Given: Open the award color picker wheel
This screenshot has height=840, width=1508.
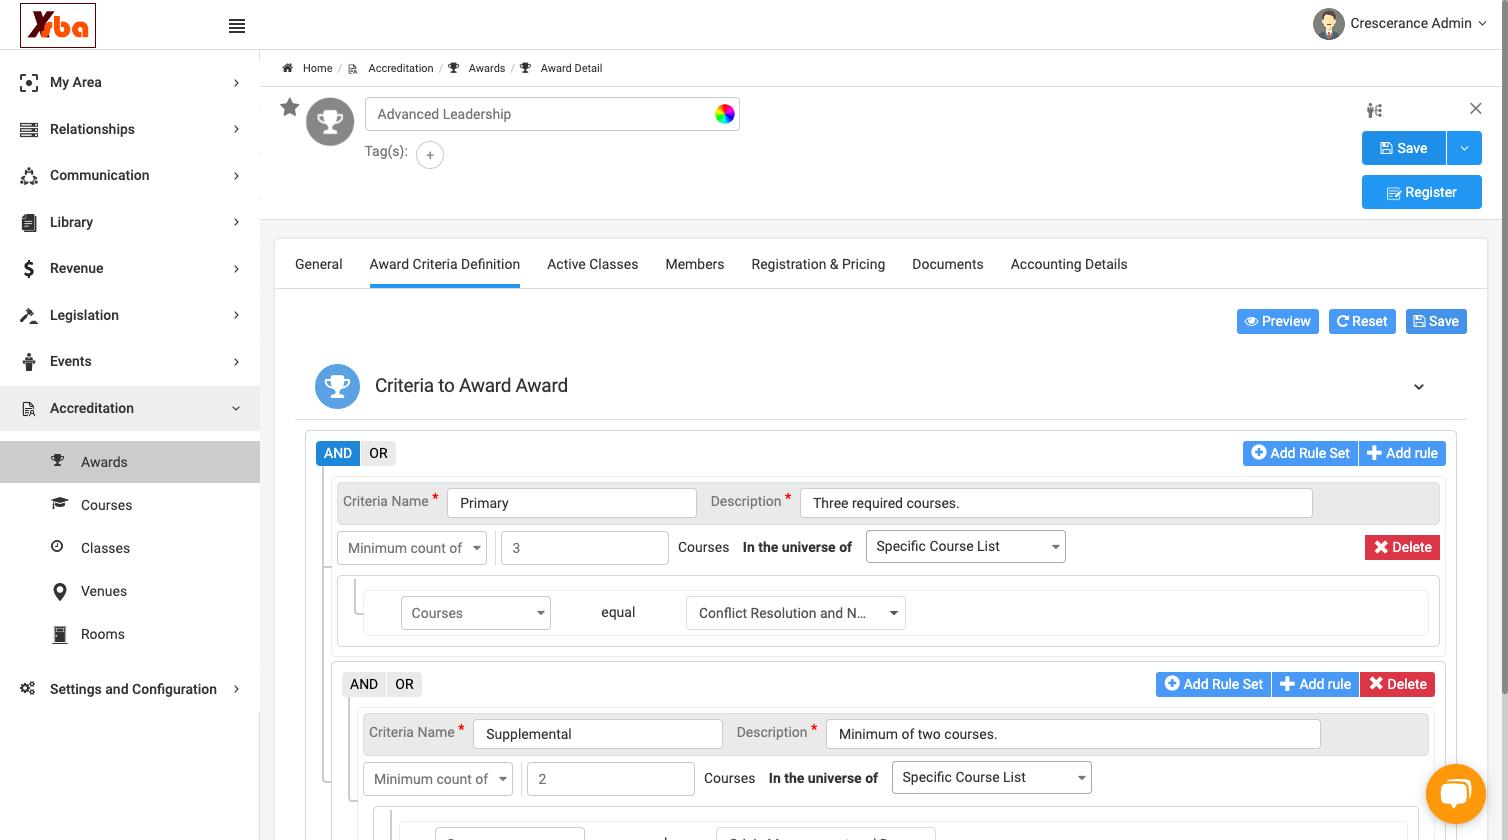Looking at the screenshot, I should point(725,114).
